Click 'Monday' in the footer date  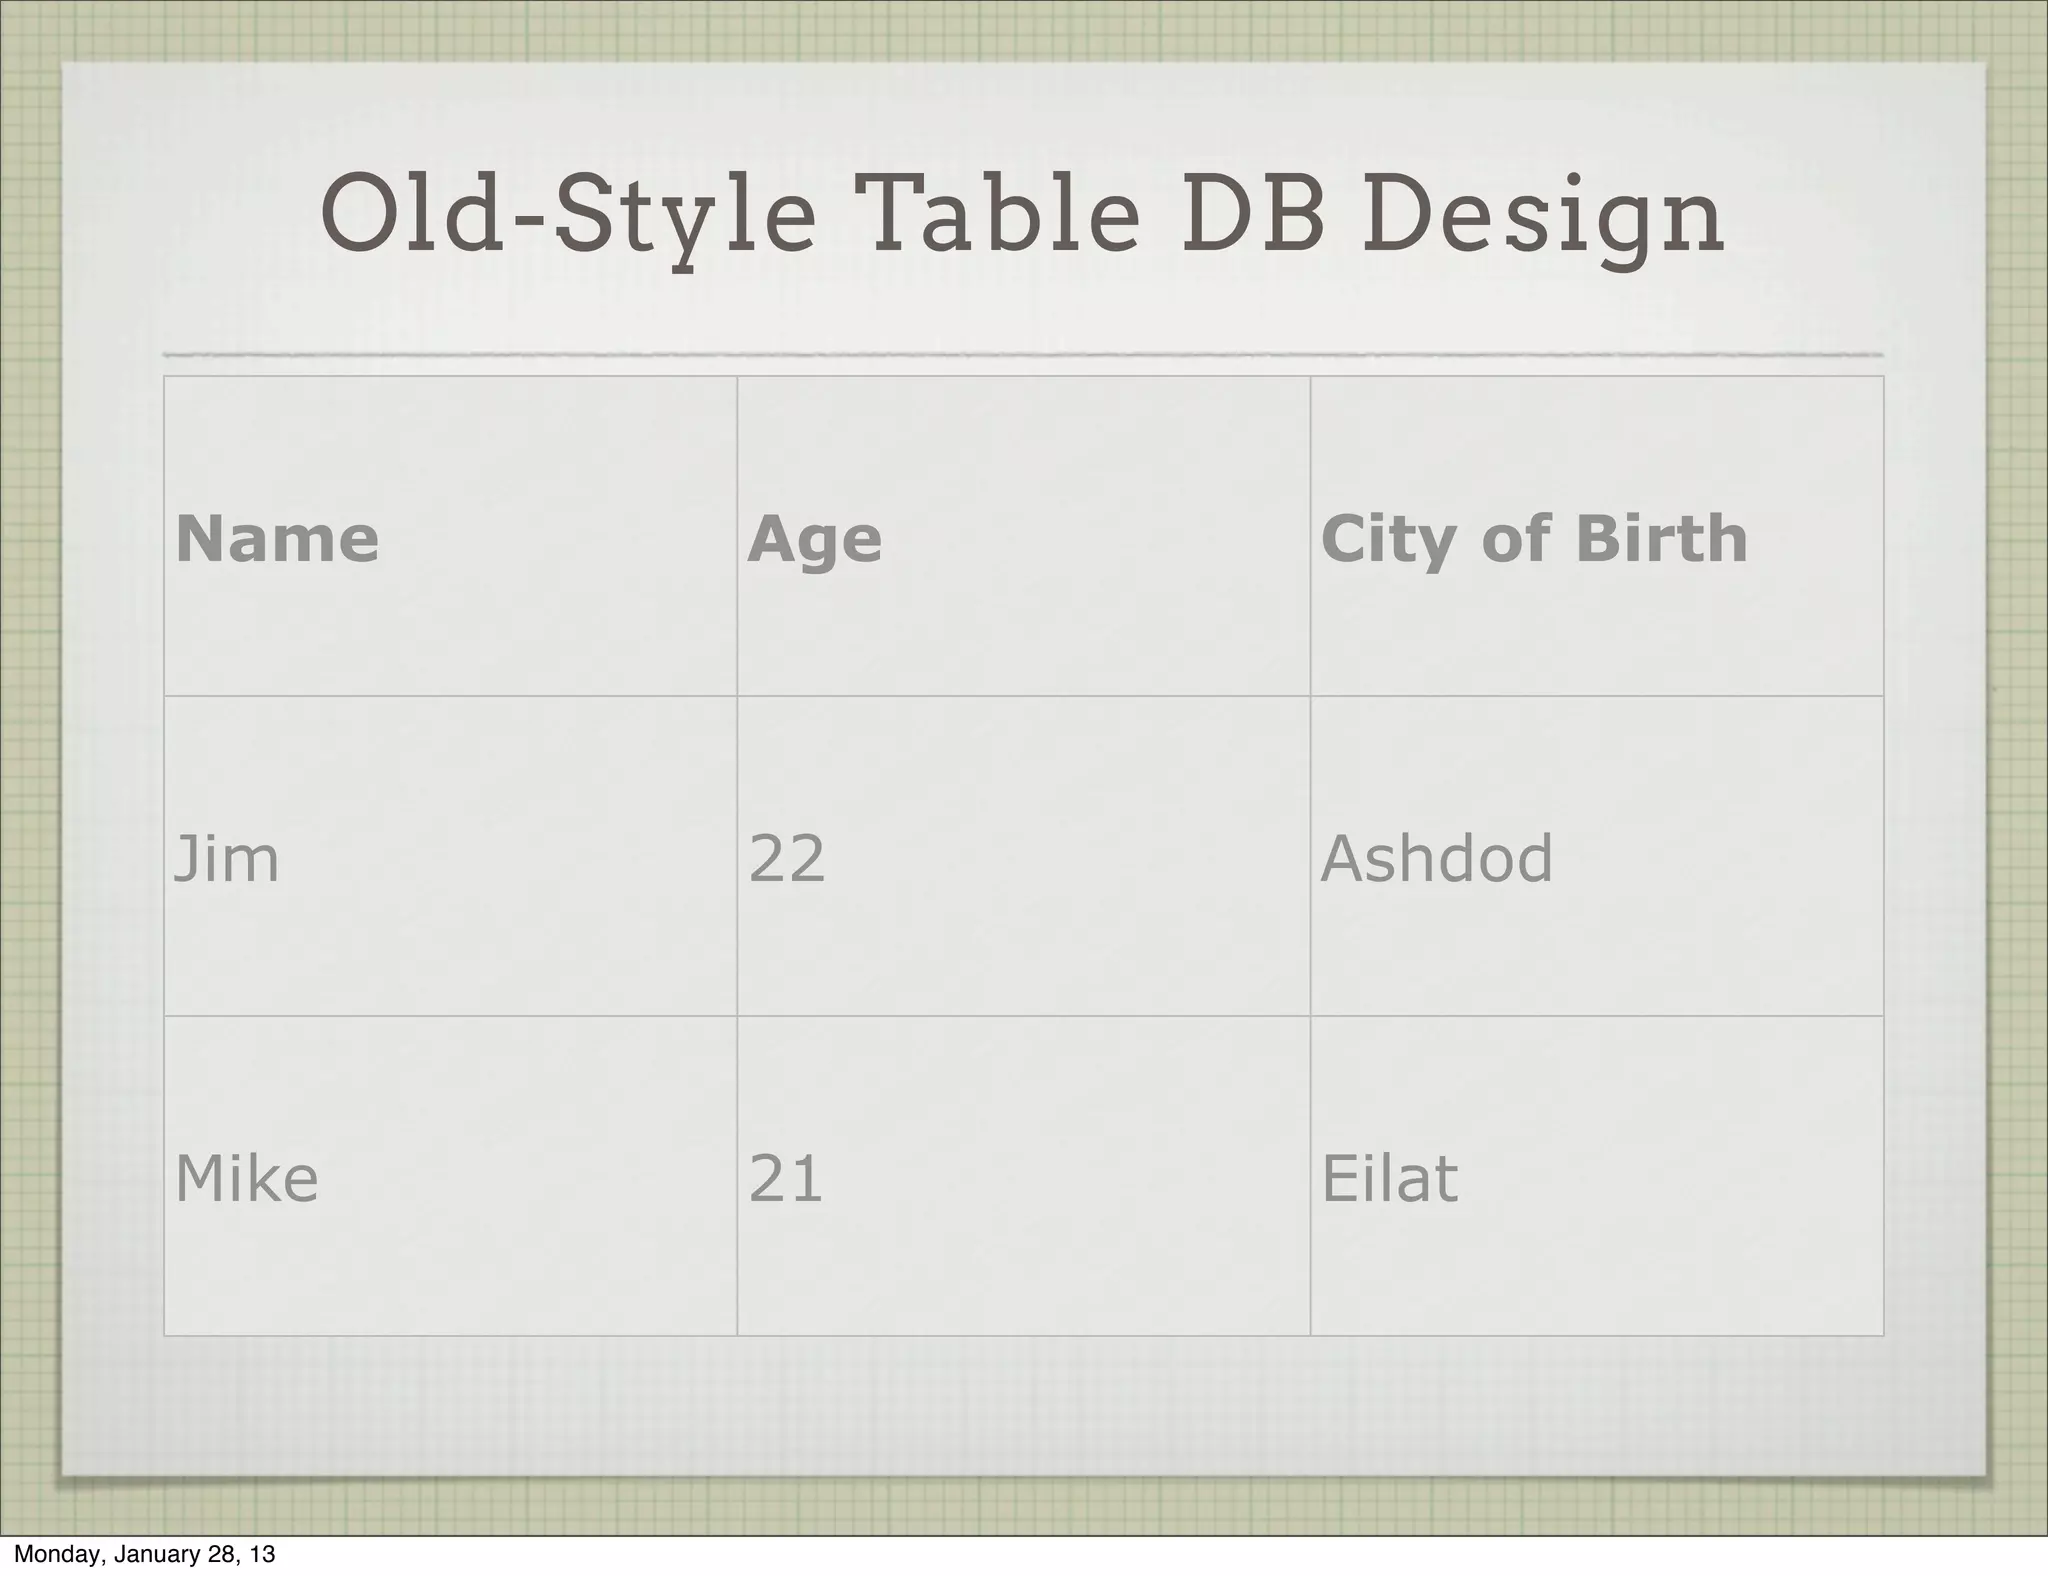click(x=58, y=1554)
